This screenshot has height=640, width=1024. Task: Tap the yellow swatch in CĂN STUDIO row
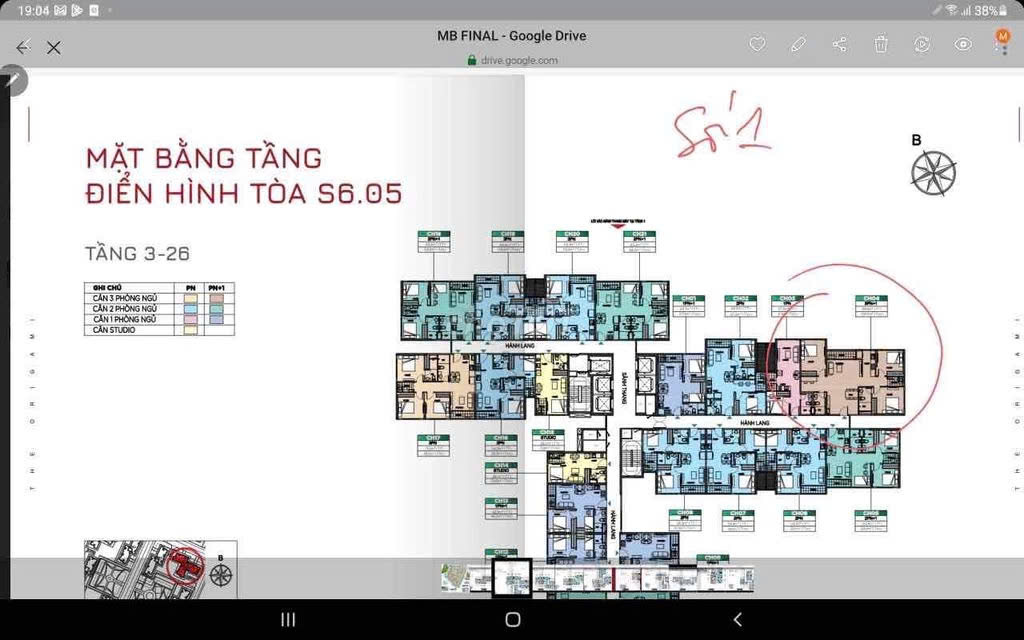[x=190, y=330]
